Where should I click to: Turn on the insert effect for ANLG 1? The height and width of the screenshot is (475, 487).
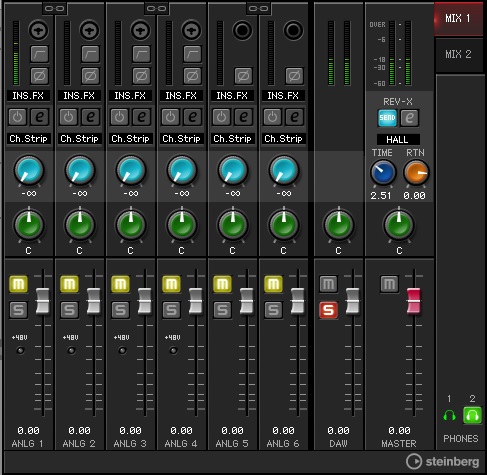[17, 117]
